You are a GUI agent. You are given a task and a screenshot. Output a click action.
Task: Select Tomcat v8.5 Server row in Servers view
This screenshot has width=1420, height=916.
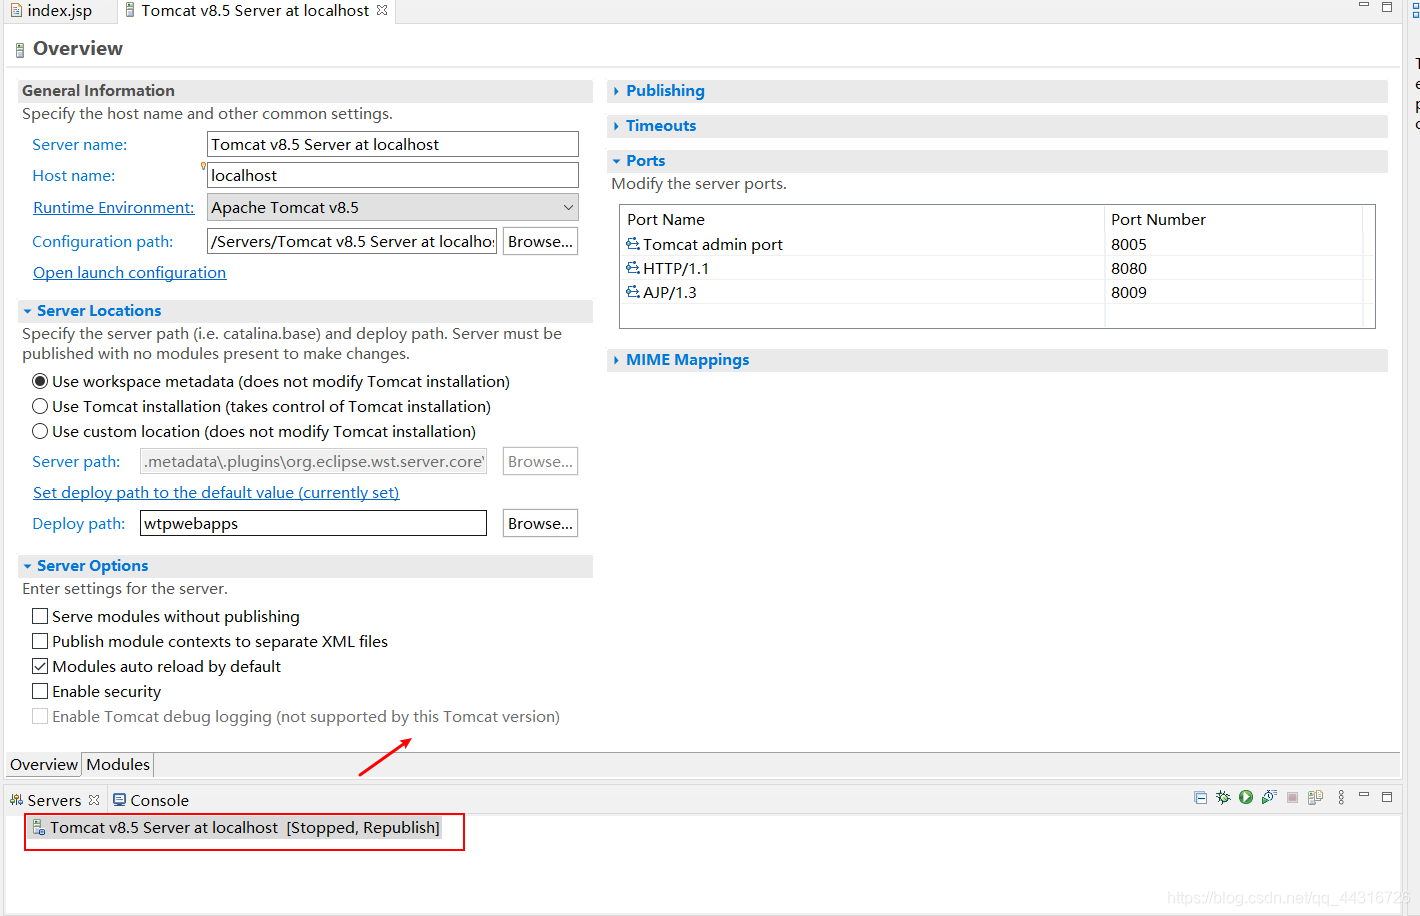(x=237, y=828)
